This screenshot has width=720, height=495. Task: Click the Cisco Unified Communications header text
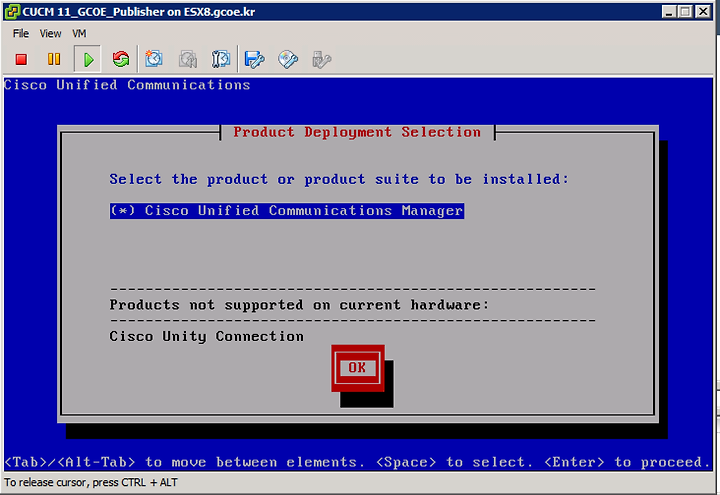point(127,85)
